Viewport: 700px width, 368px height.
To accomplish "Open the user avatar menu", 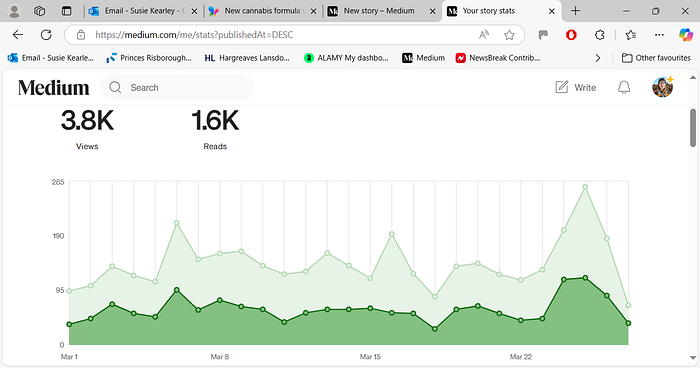I will (662, 87).
